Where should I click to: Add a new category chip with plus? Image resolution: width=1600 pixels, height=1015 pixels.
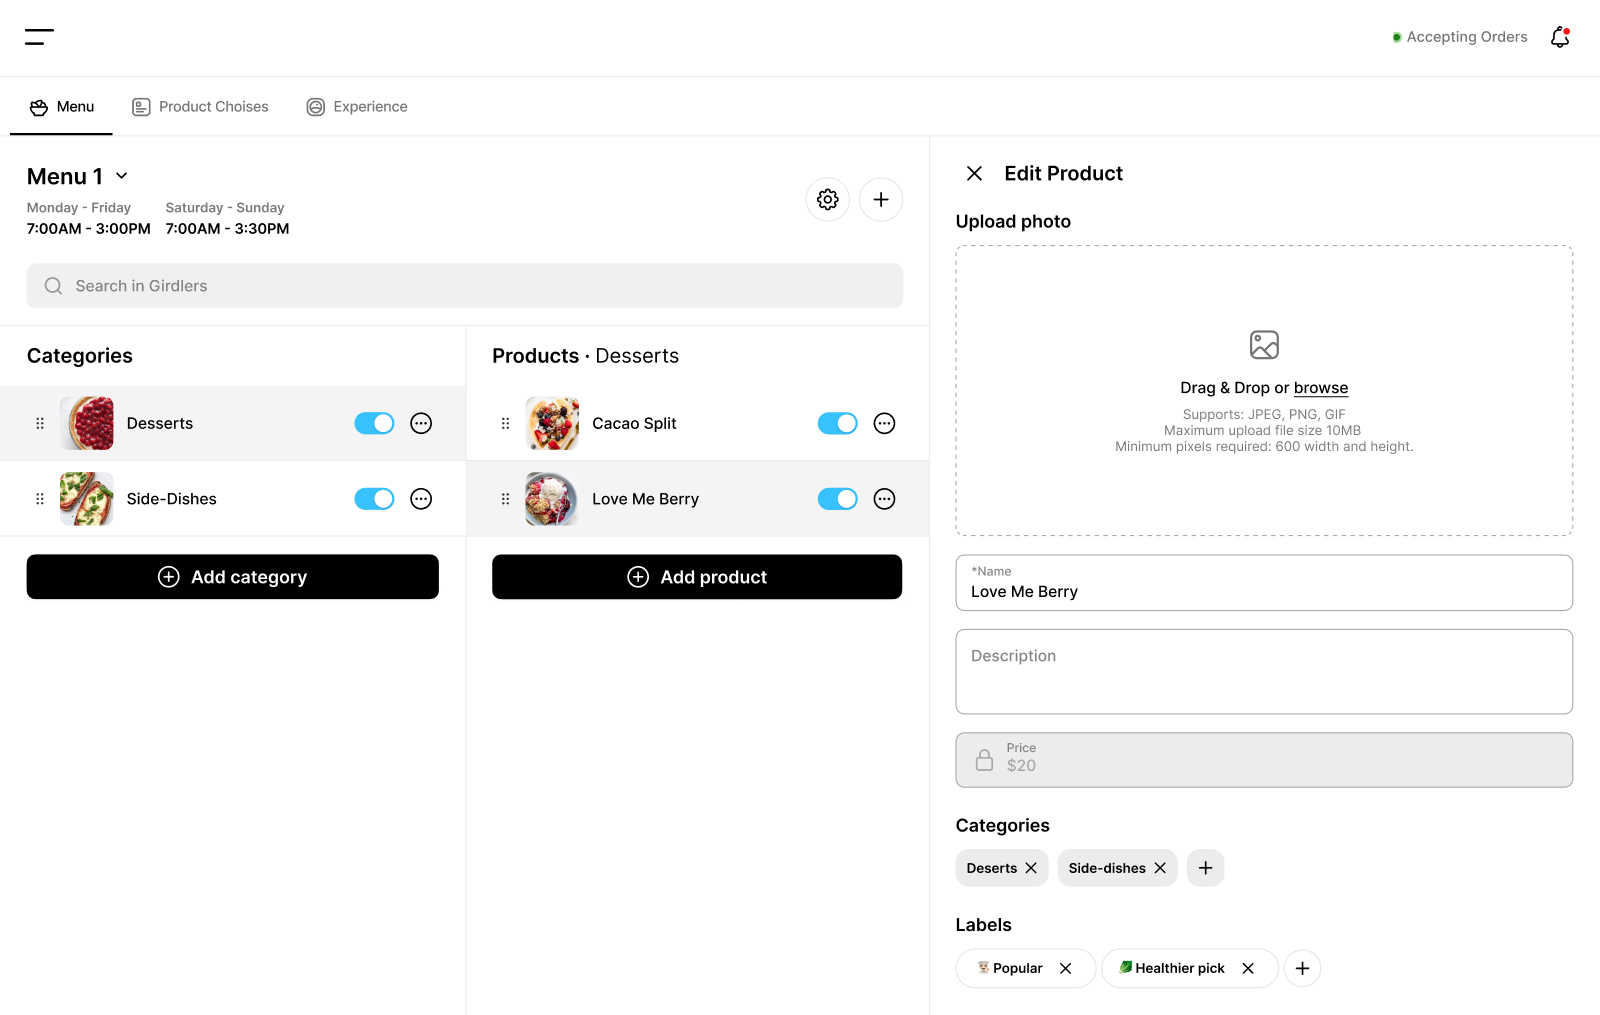(1205, 868)
